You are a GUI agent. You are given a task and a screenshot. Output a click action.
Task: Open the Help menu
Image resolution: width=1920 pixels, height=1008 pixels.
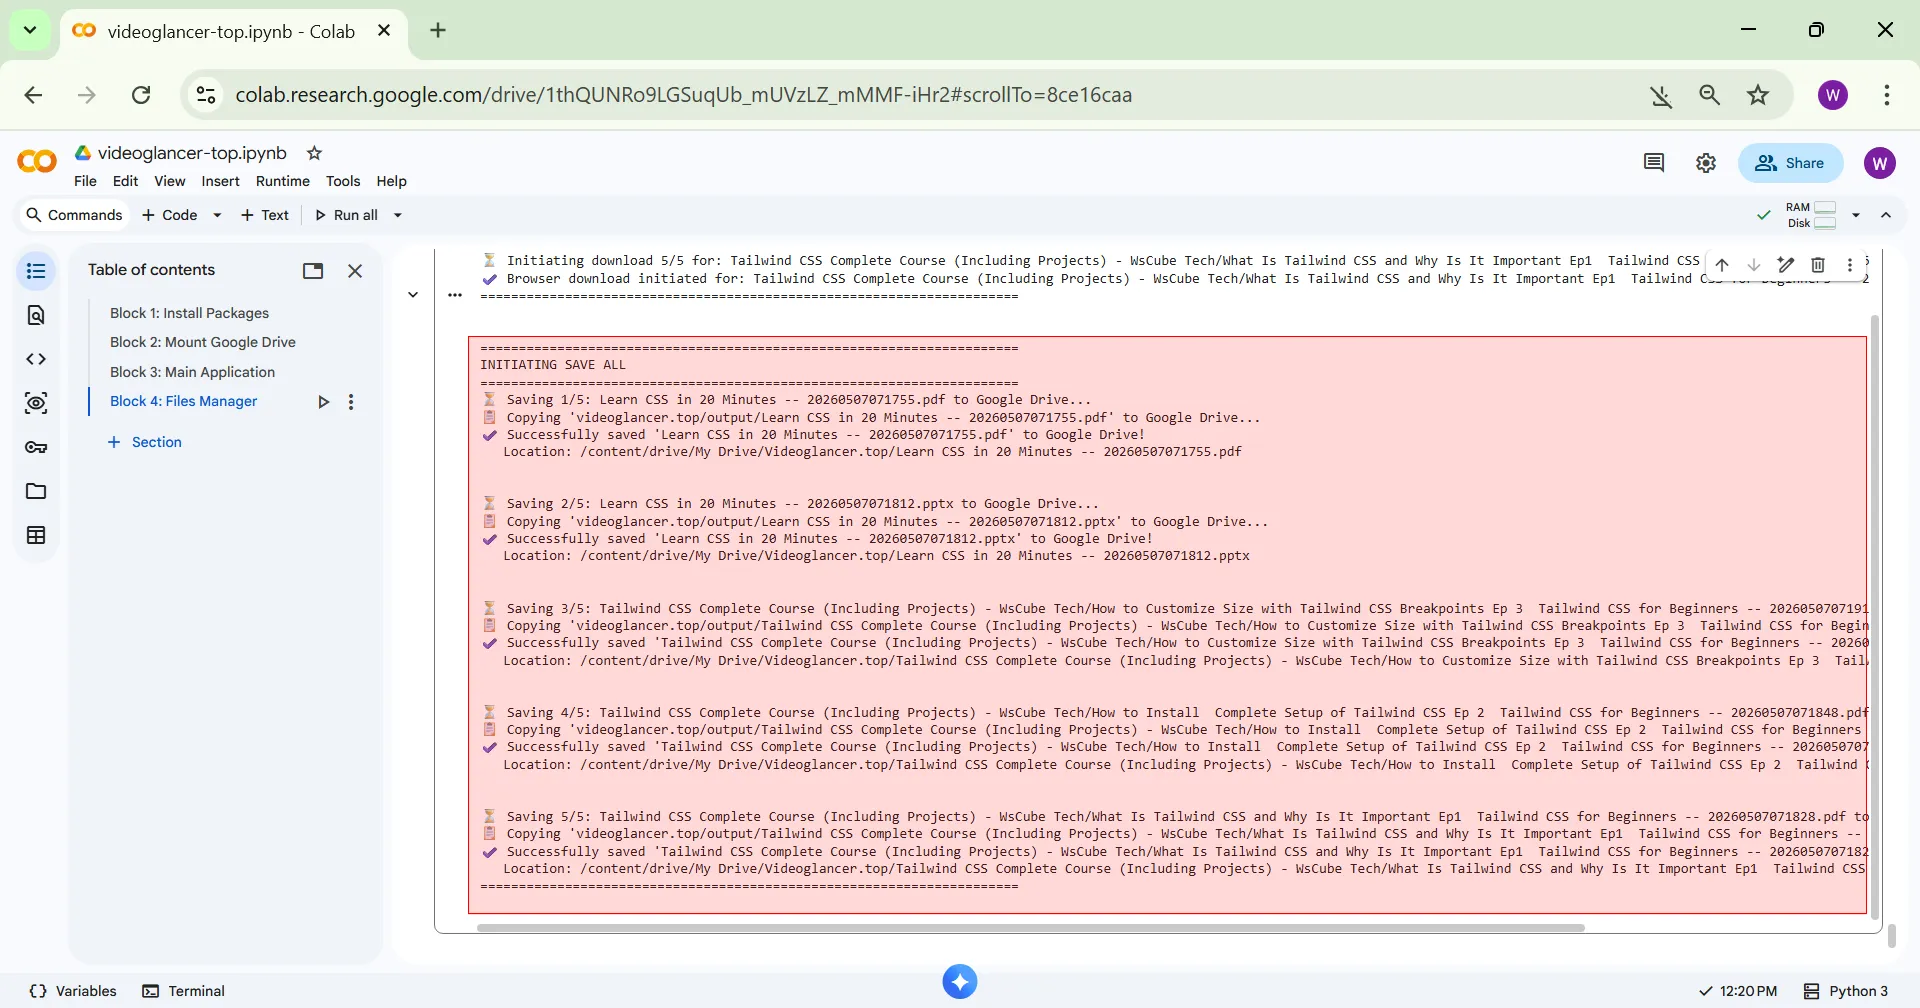click(391, 181)
